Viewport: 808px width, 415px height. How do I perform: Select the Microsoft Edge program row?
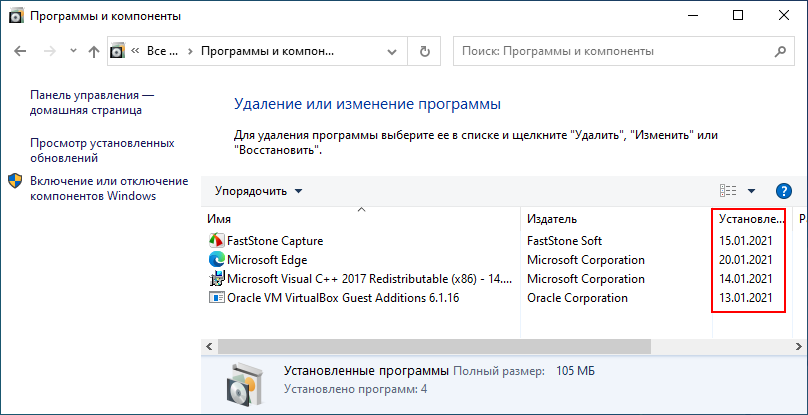(x=360, y=260)
